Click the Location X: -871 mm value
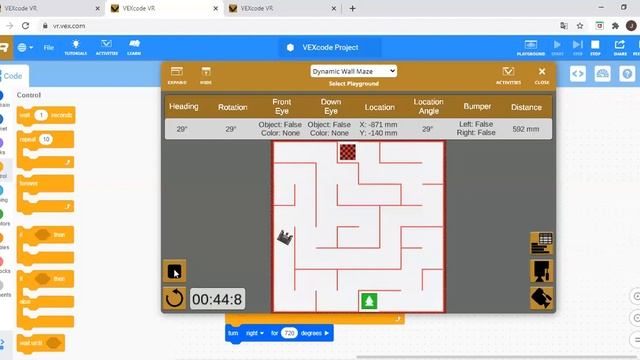 pos(378,124)
